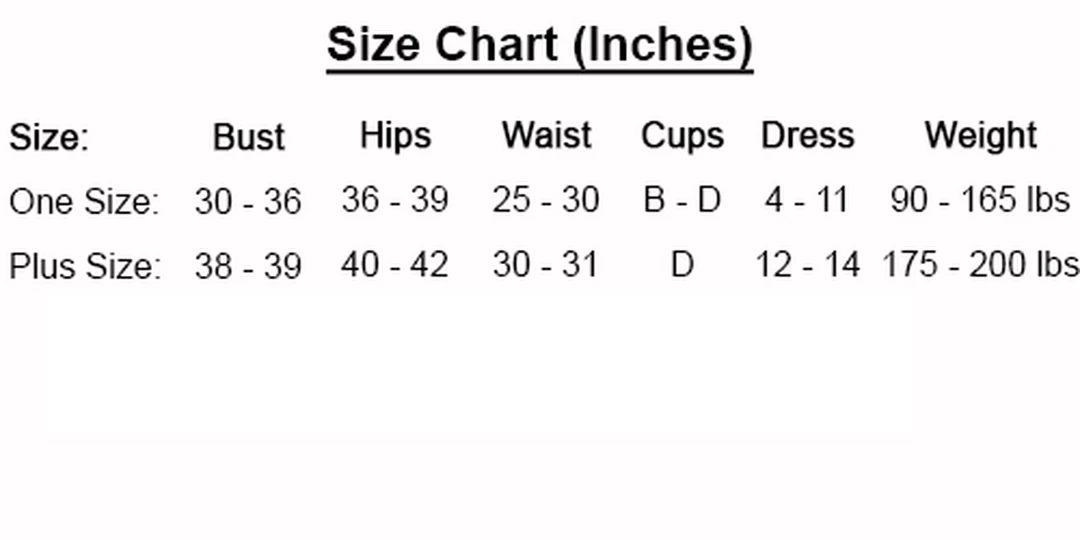
Task: Click the Weight column header
Action: 980,136
